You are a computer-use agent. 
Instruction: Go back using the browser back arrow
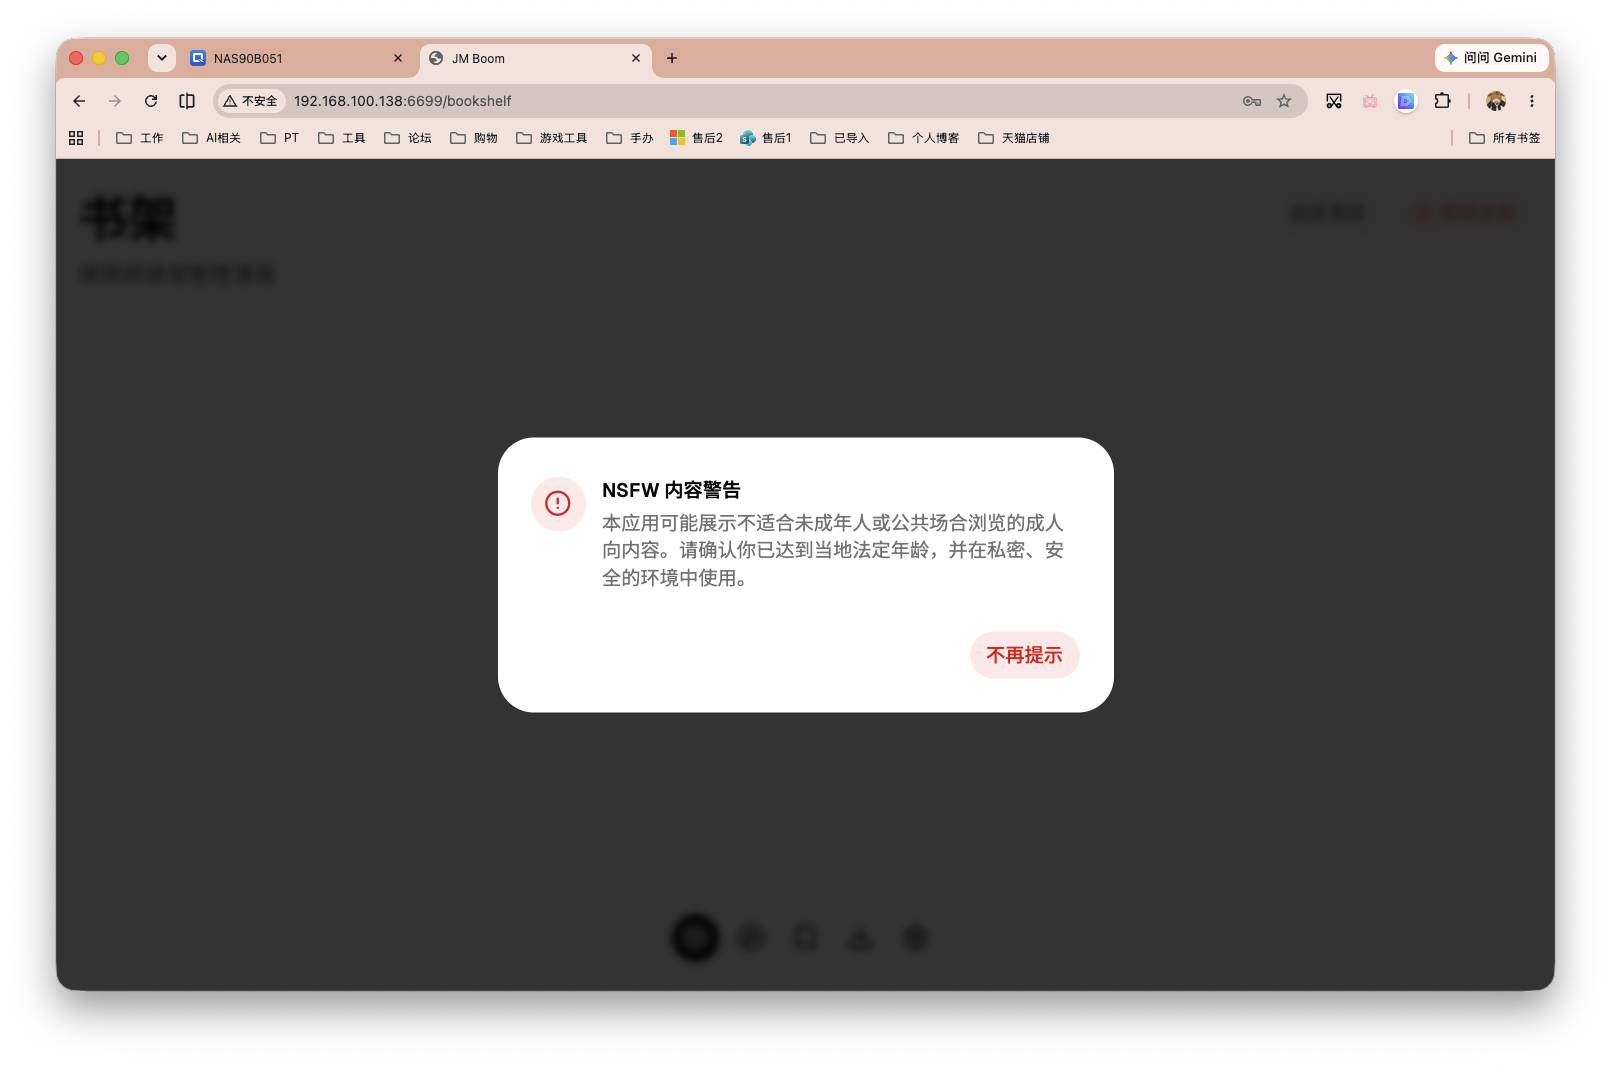coord(79,101)
